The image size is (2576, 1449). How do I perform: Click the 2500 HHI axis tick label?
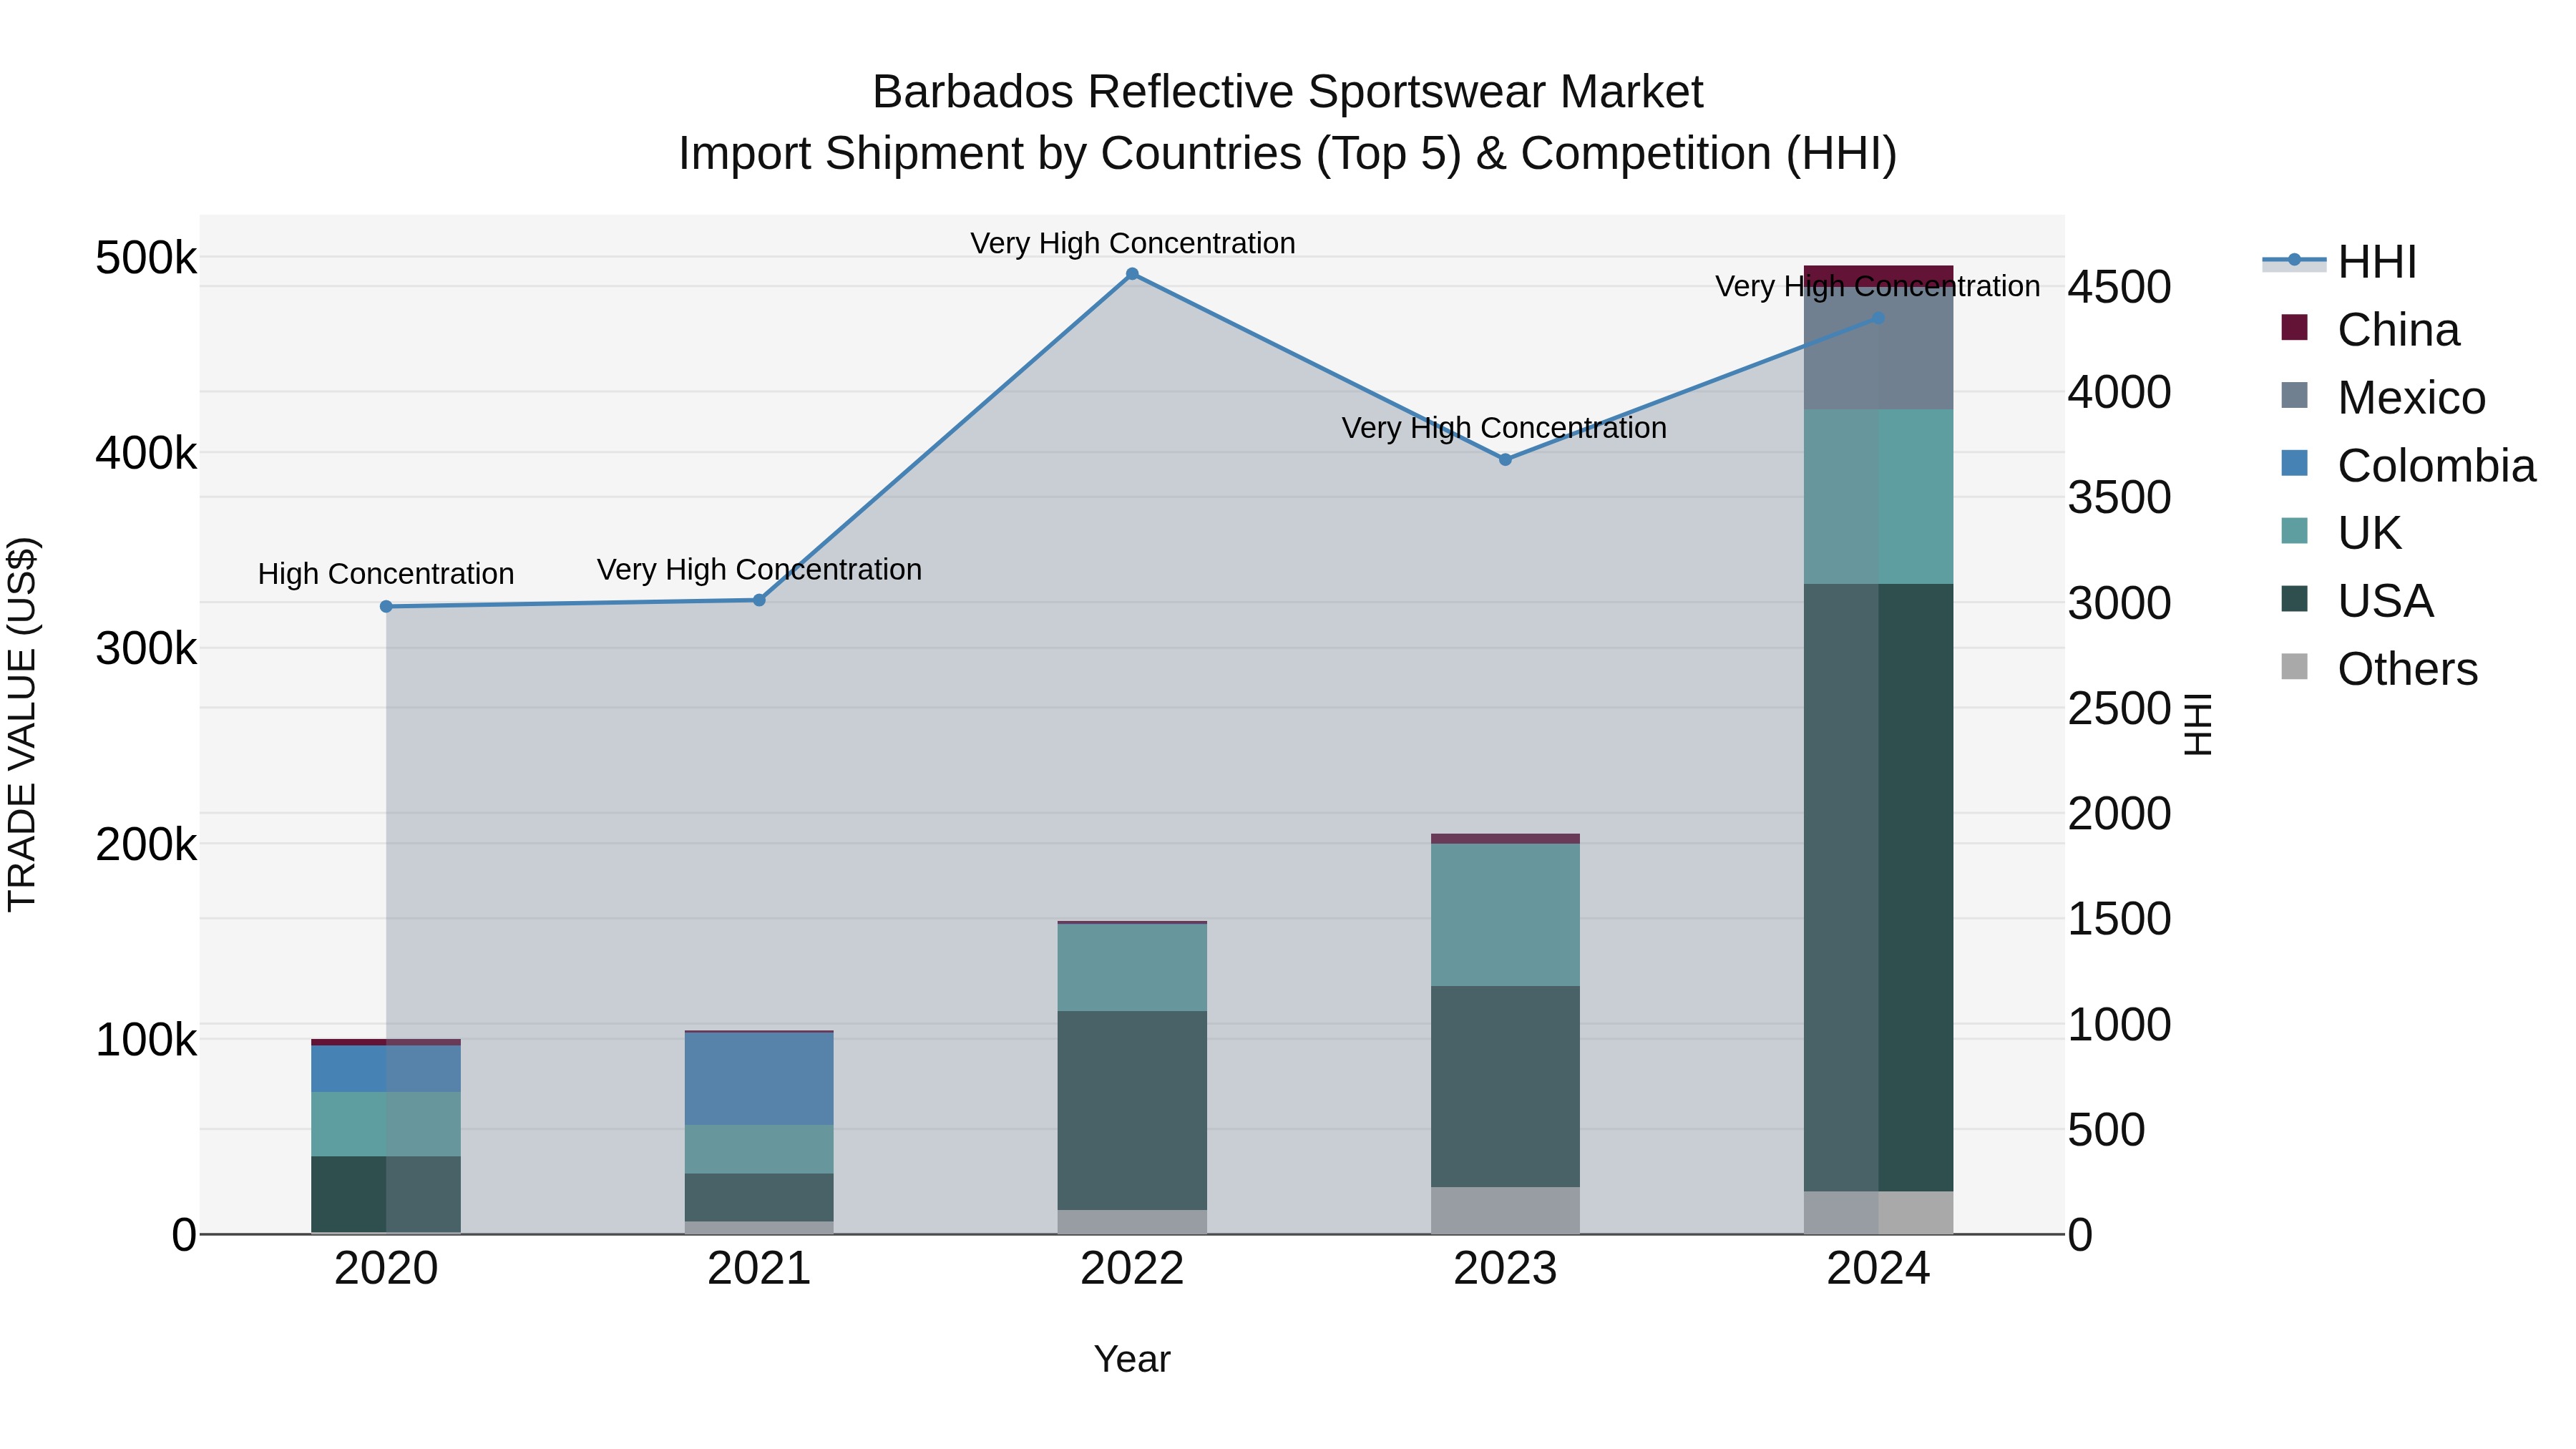pos(2119,709)
